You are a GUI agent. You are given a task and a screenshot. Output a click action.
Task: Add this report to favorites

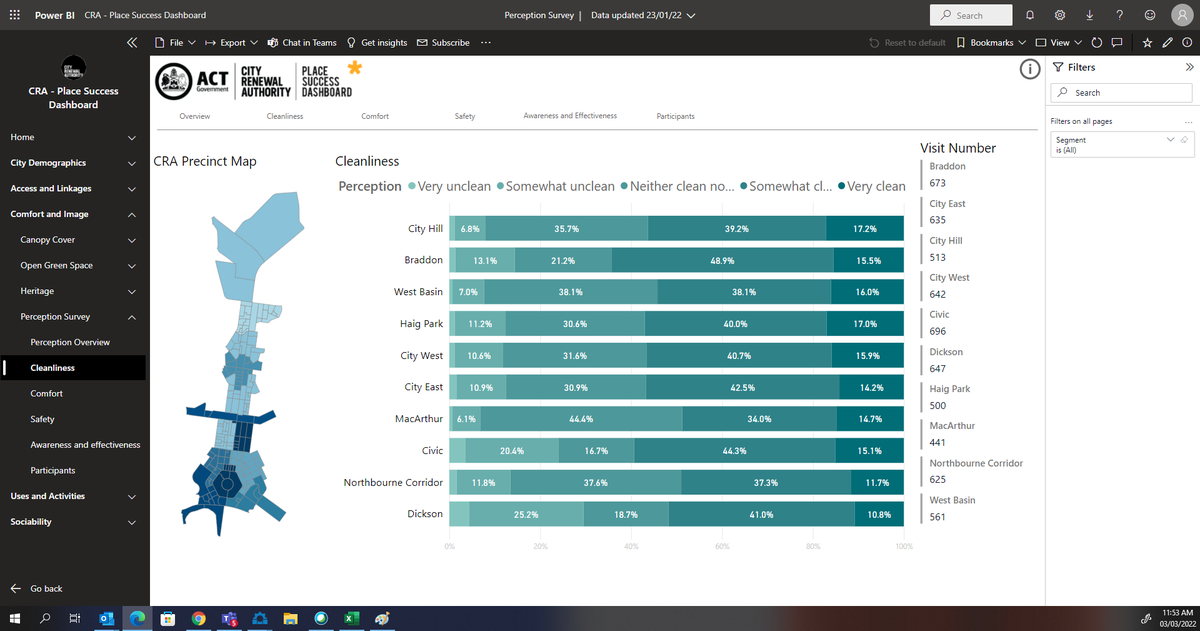(1148, 42)
